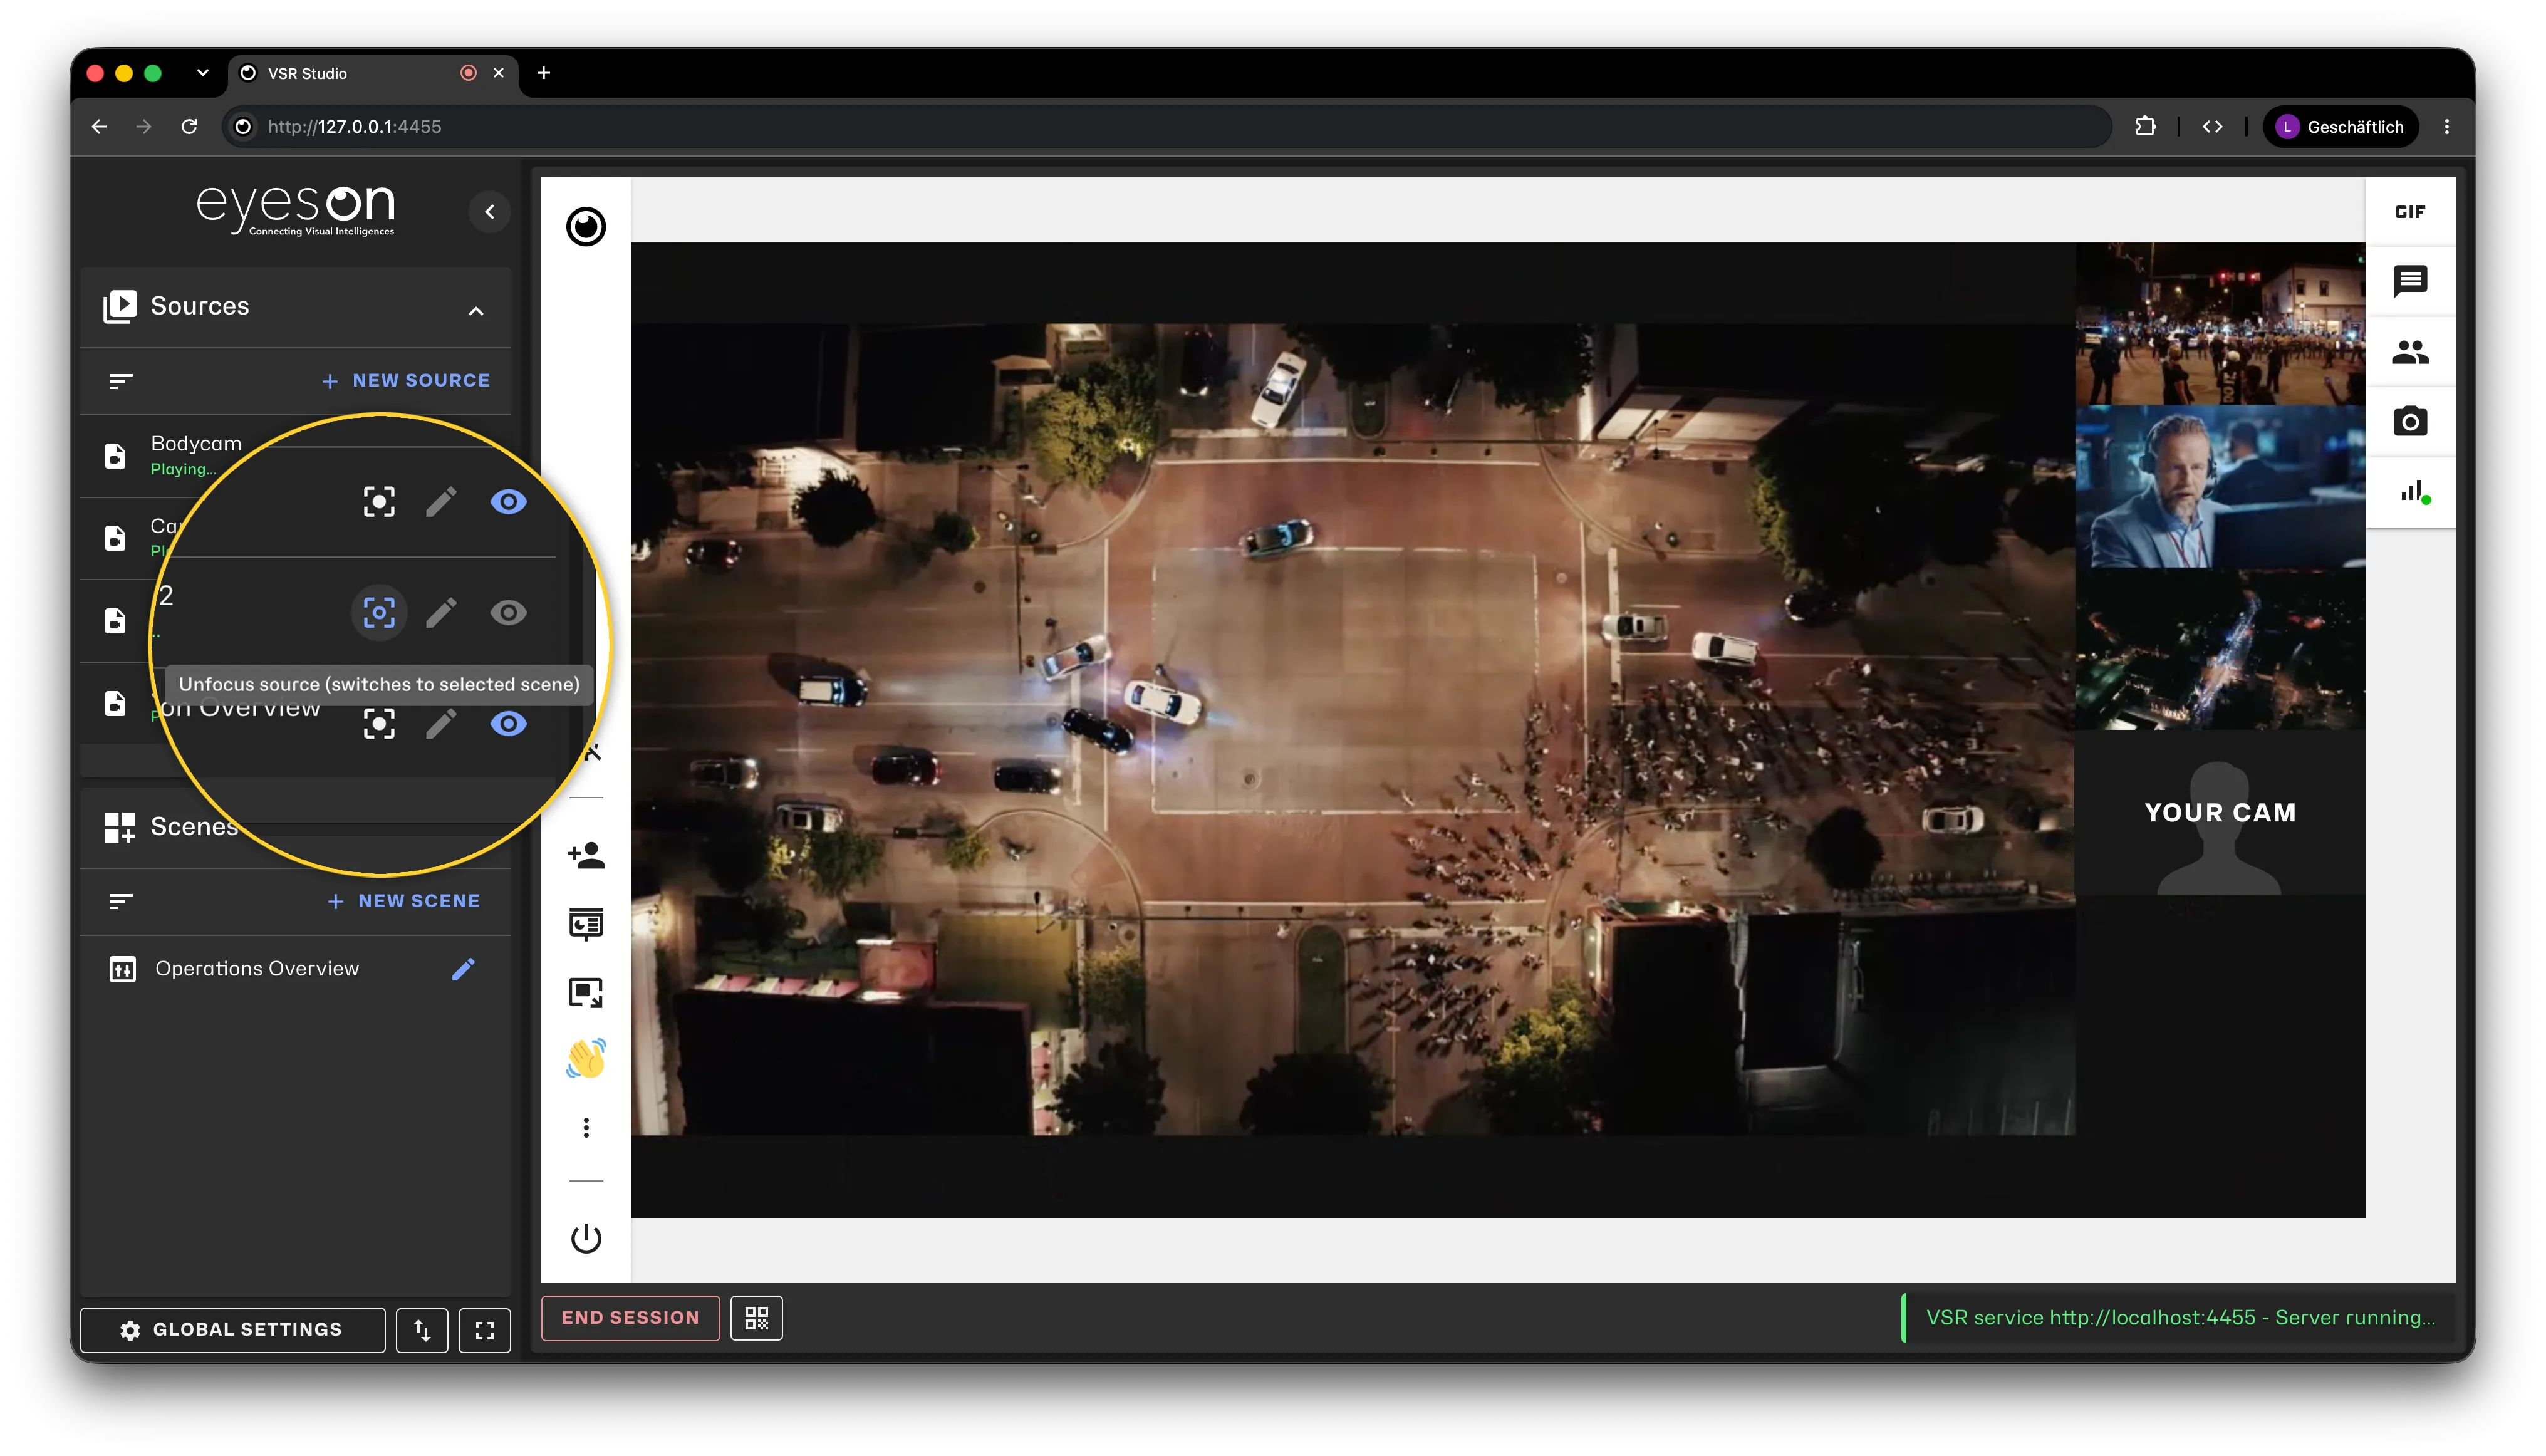
Task: Toggle fullscreen from the sidebar footer
Action: click(x=485, y=1330)
